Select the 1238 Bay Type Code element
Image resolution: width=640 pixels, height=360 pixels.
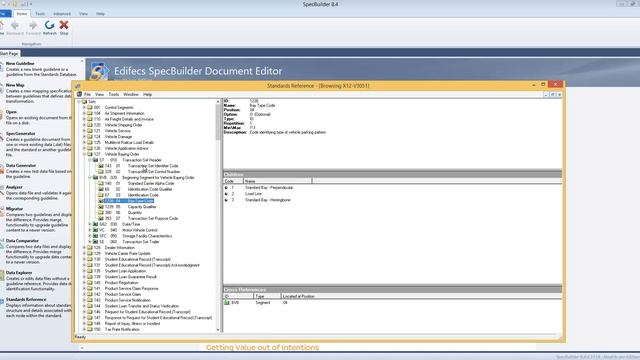tap(129, 201)
